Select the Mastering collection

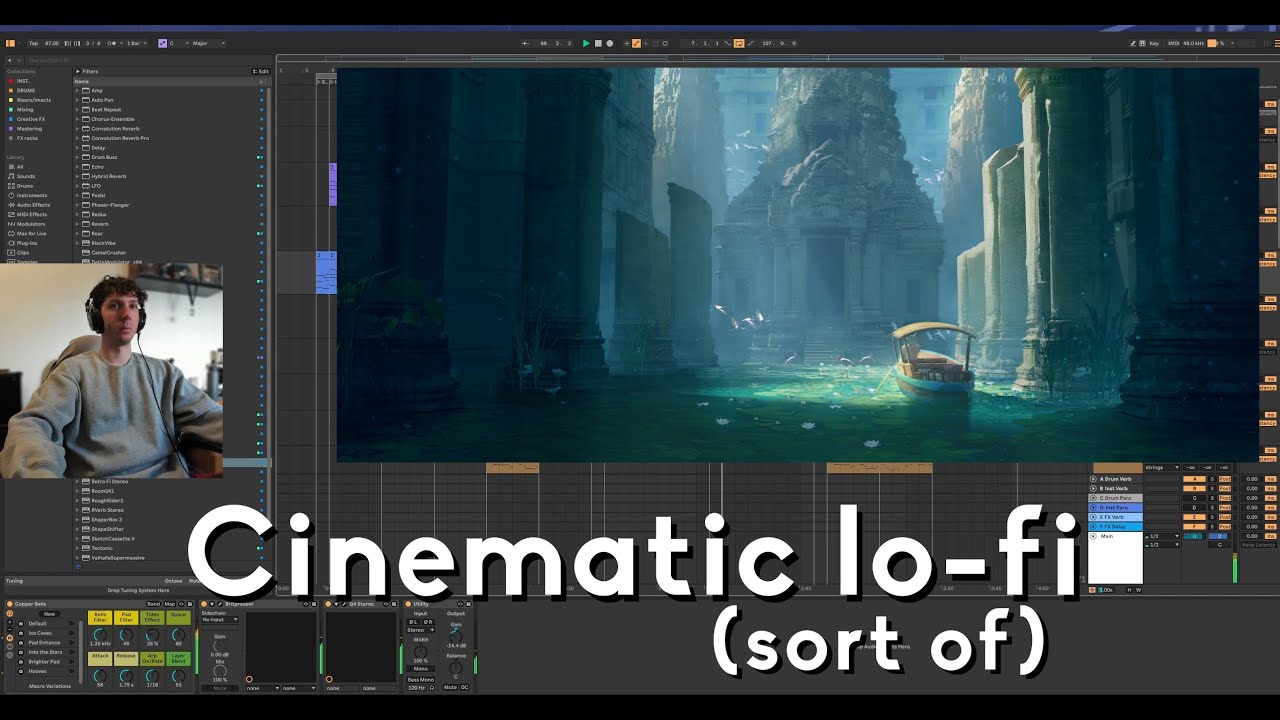[29, 129]
